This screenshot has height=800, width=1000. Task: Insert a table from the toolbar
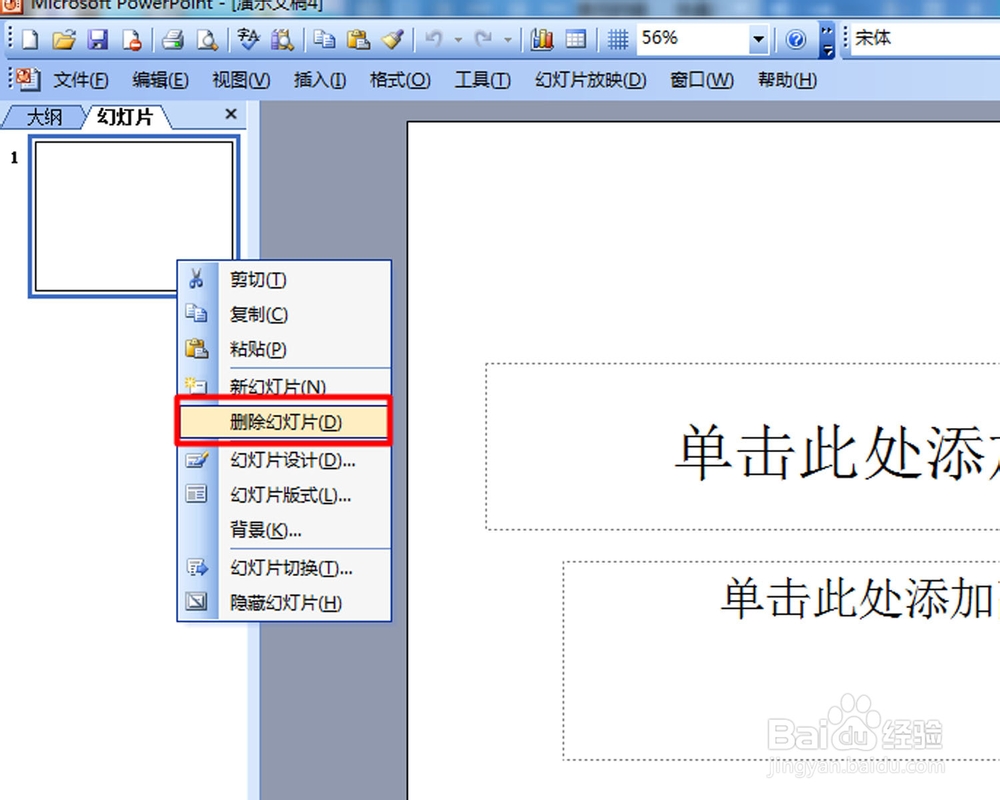(577, 38)
